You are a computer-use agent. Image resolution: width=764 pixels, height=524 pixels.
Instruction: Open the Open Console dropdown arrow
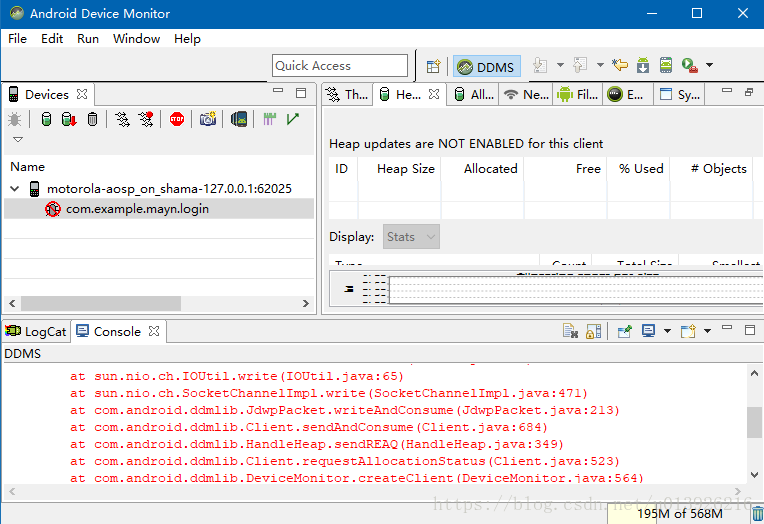(707, 331)
